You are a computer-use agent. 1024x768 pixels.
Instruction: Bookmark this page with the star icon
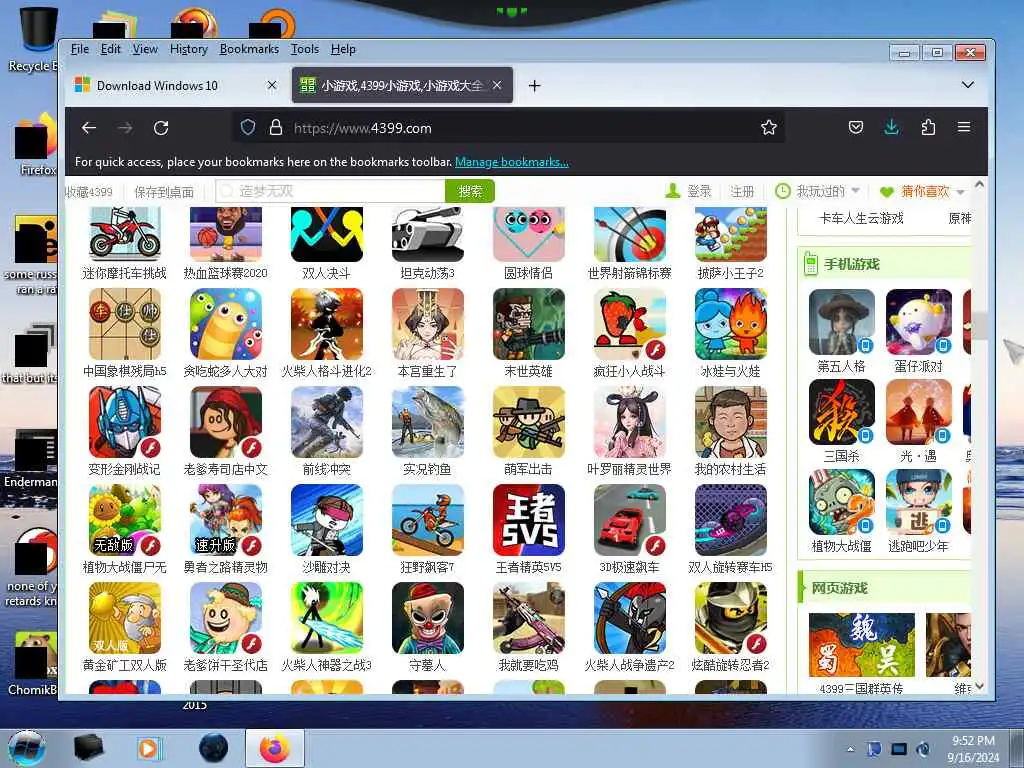769,127
